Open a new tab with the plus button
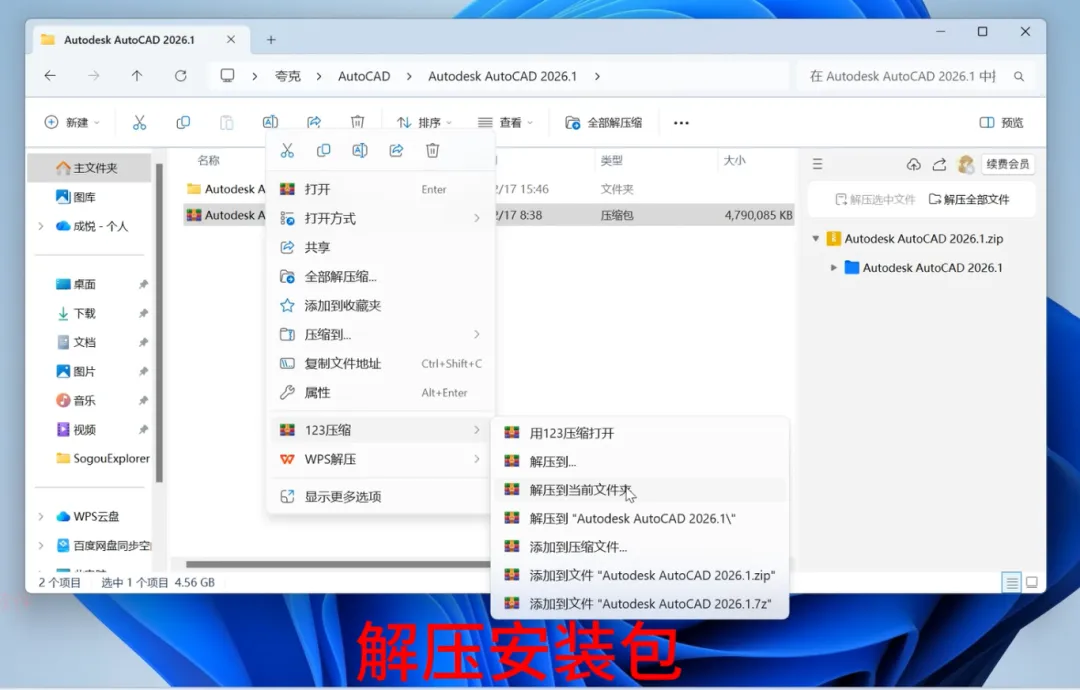 click(271, 40)
